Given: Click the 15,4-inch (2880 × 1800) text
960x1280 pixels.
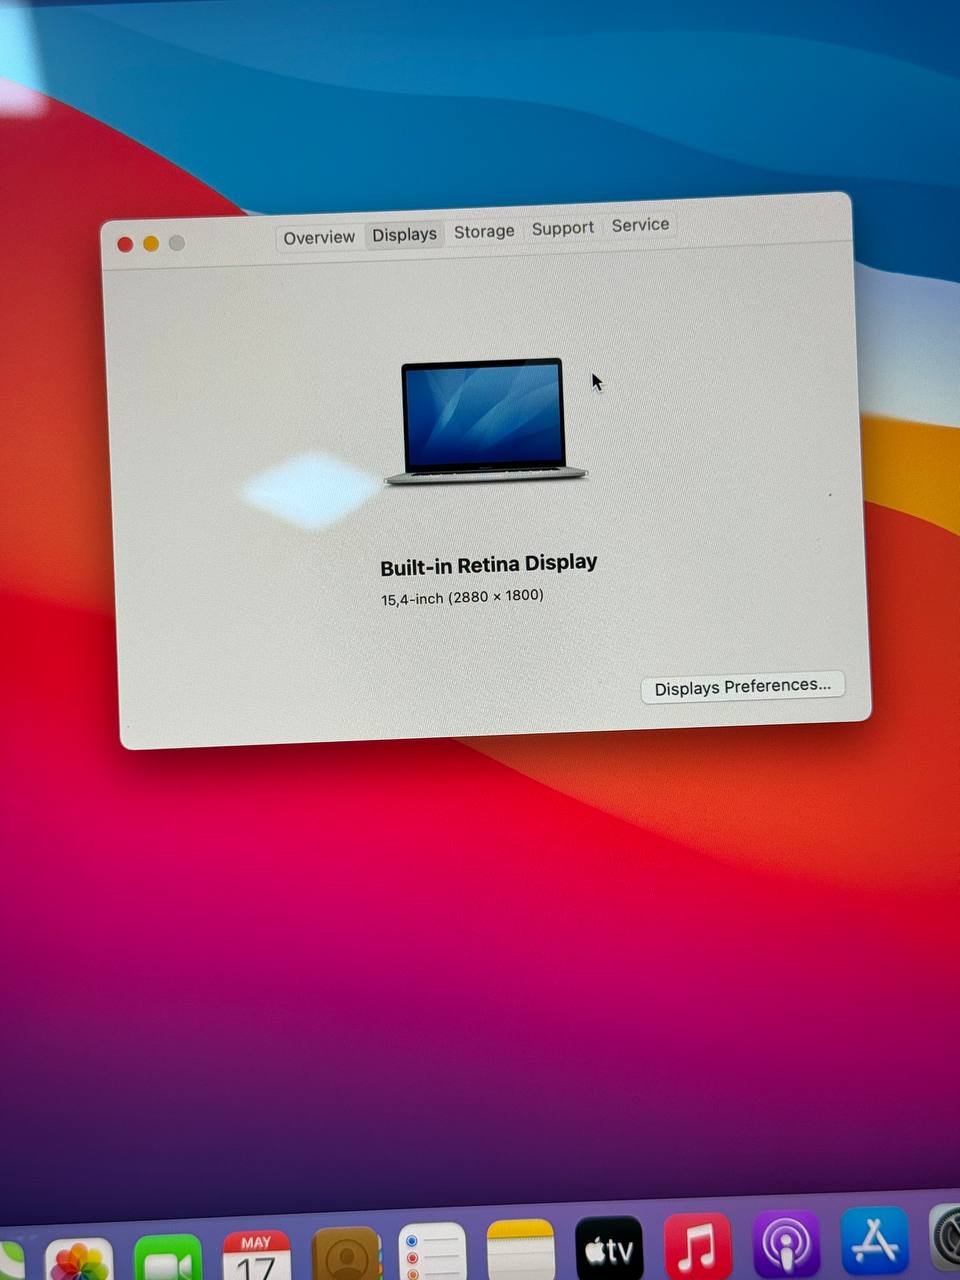Looking at the screenshot, I should [462, 598].
